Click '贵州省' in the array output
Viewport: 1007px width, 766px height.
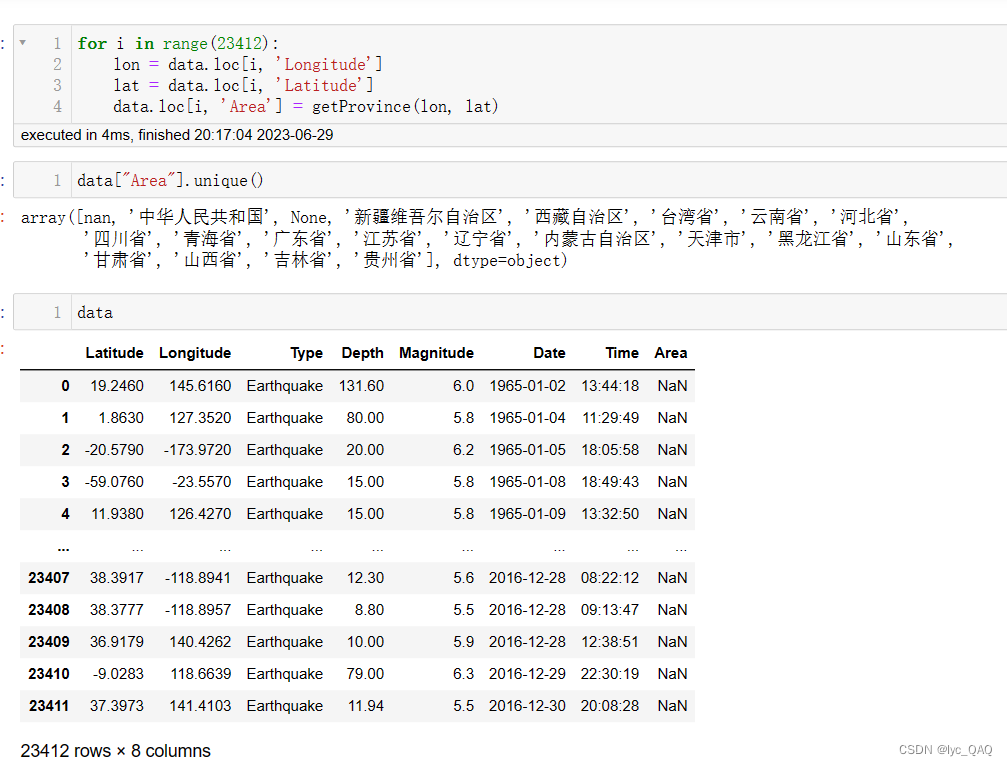(392, 260)
